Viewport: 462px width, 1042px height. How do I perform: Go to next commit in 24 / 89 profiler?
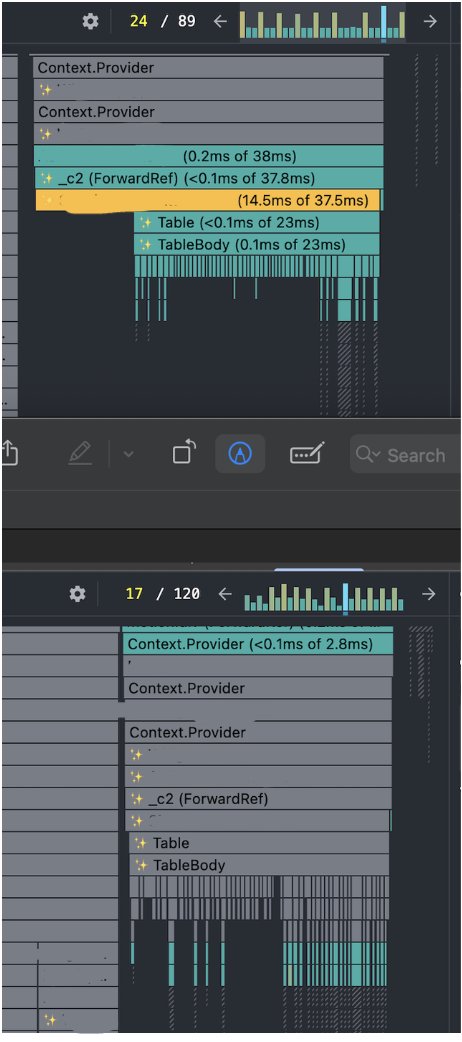pos(431,21)
